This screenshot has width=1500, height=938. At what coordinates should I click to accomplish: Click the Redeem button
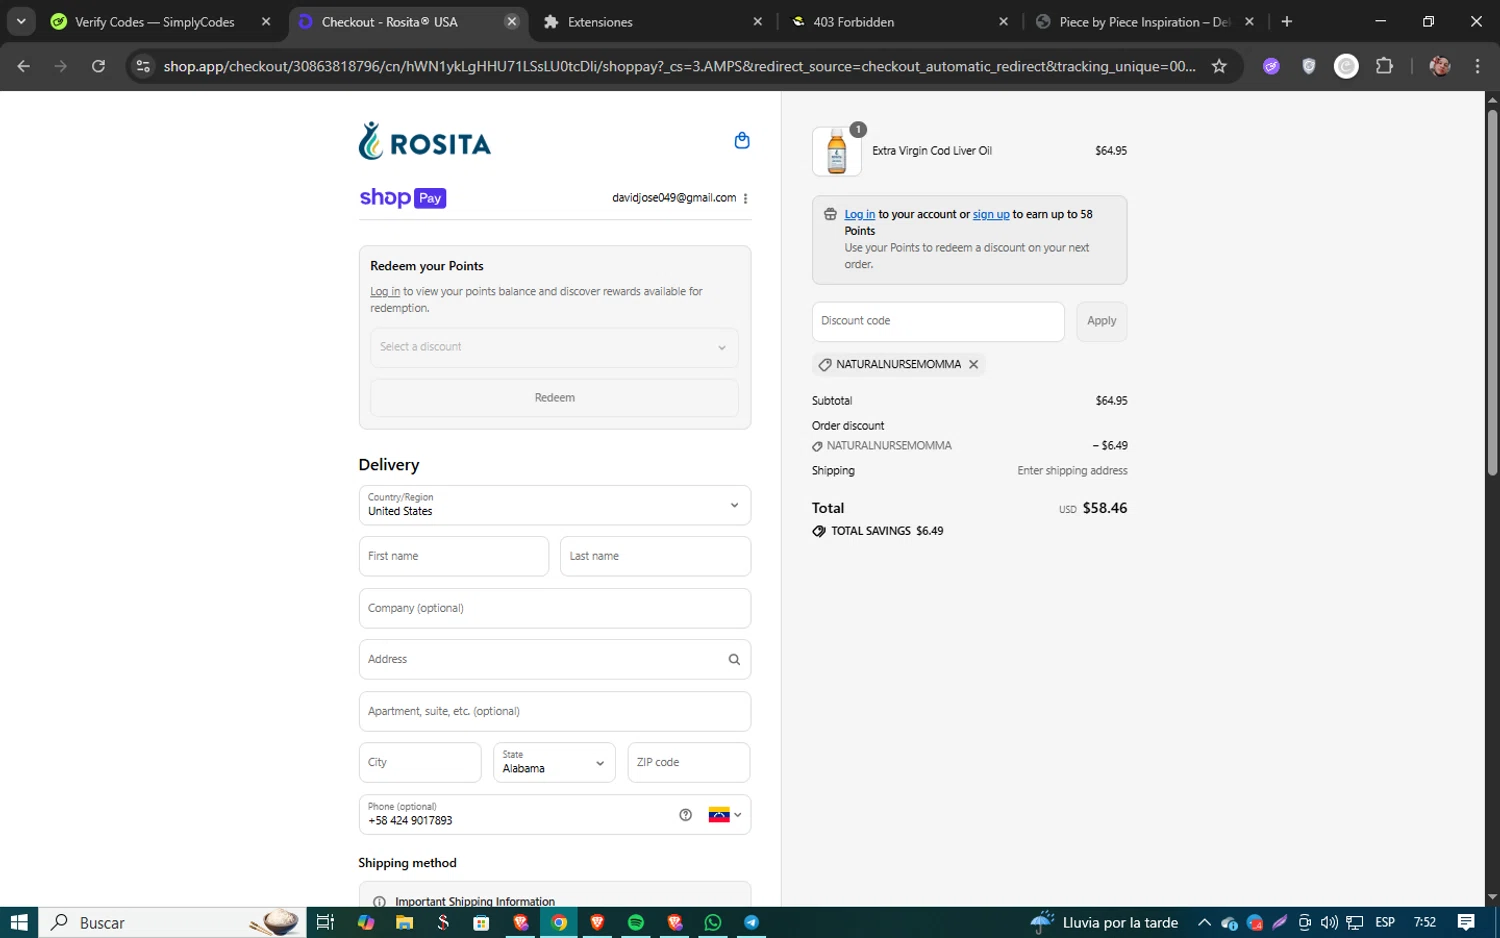coord(554,398)
